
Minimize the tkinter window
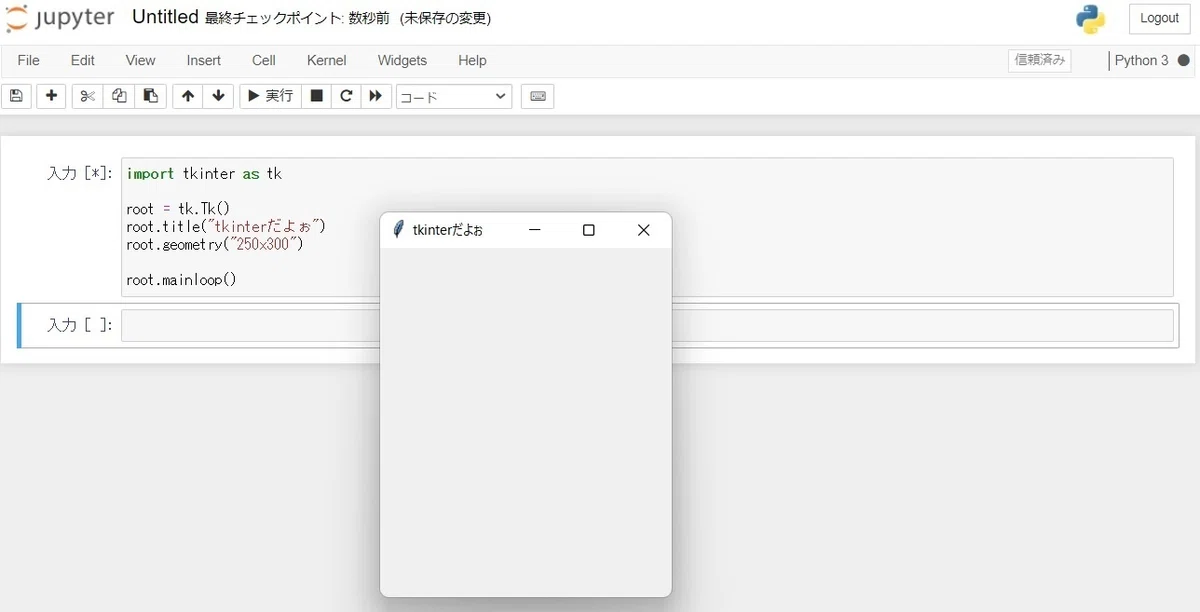pyautogui.click(x=535, y=230)
